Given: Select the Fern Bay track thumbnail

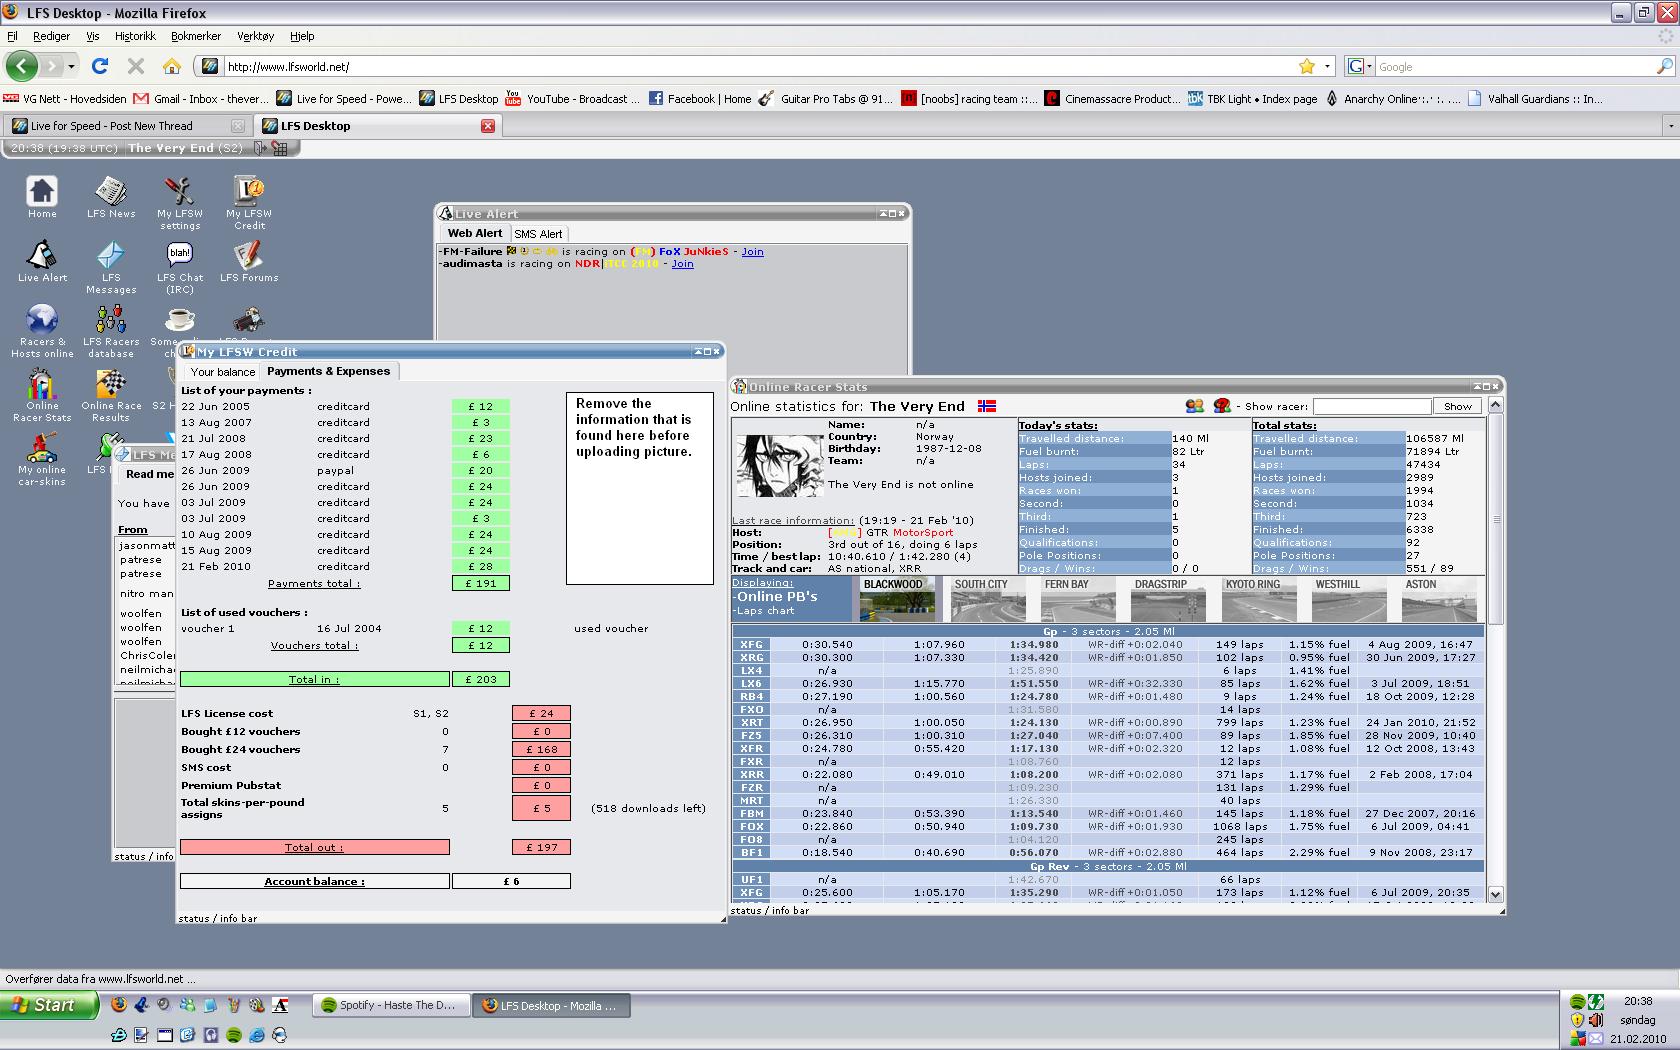Looking at the screenshot, I should [x=1078, y=599].
